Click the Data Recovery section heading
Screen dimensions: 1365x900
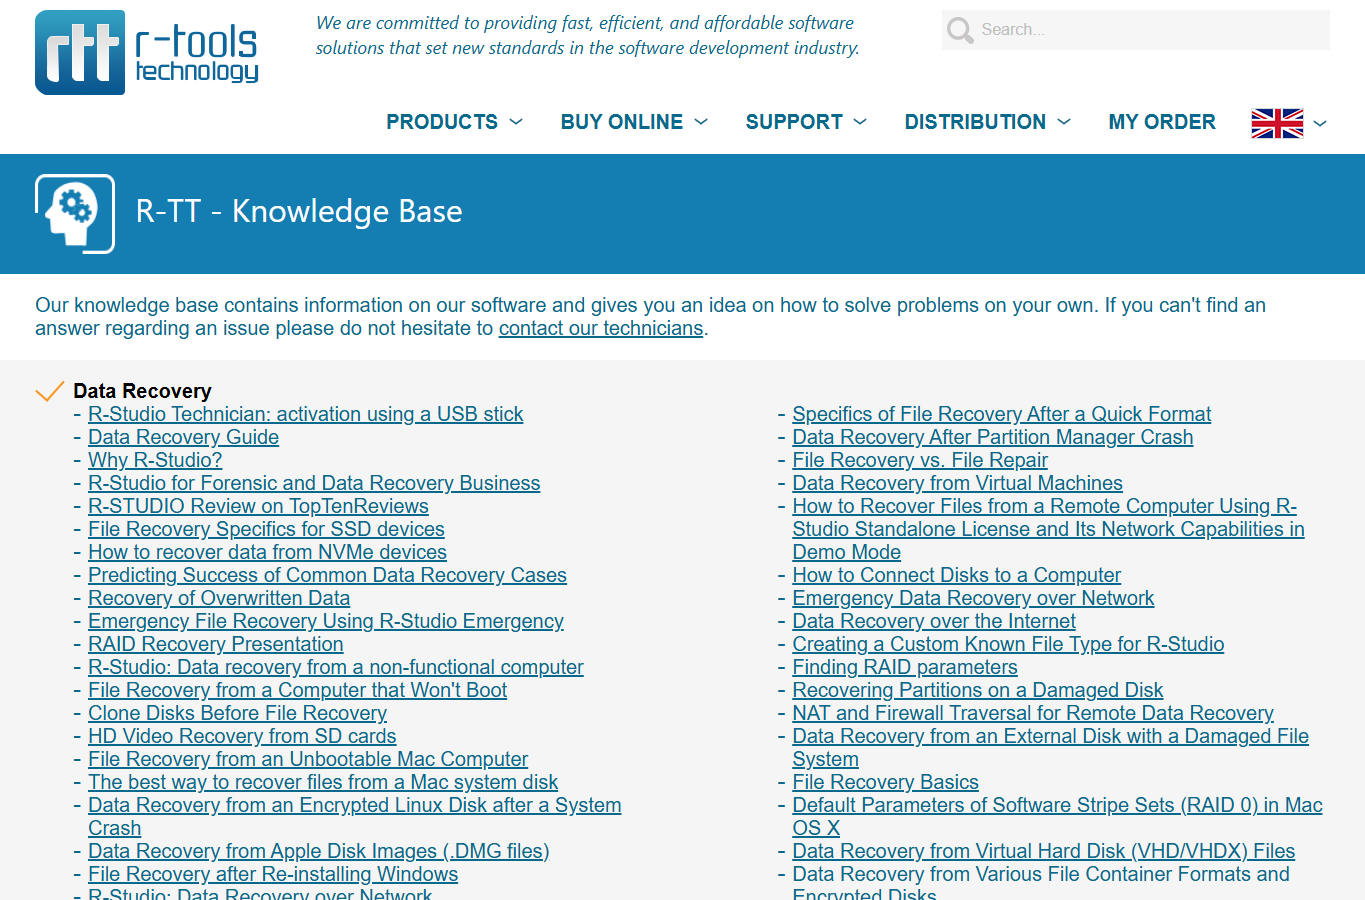click(142, 391)
